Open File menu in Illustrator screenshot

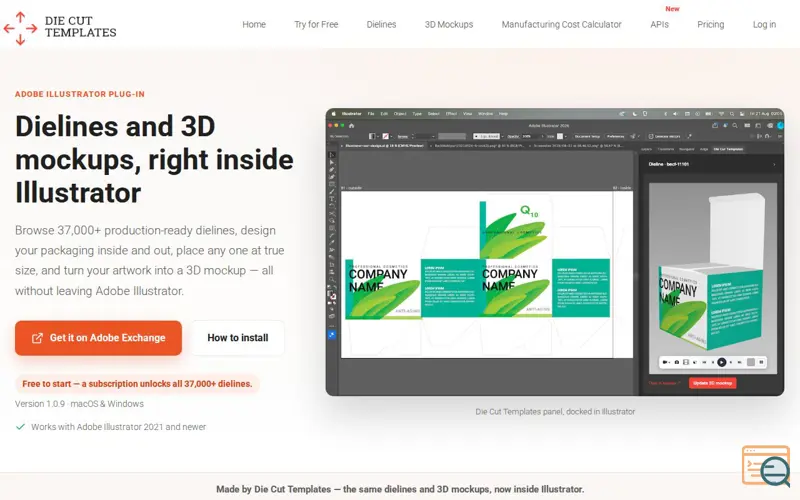371,114
